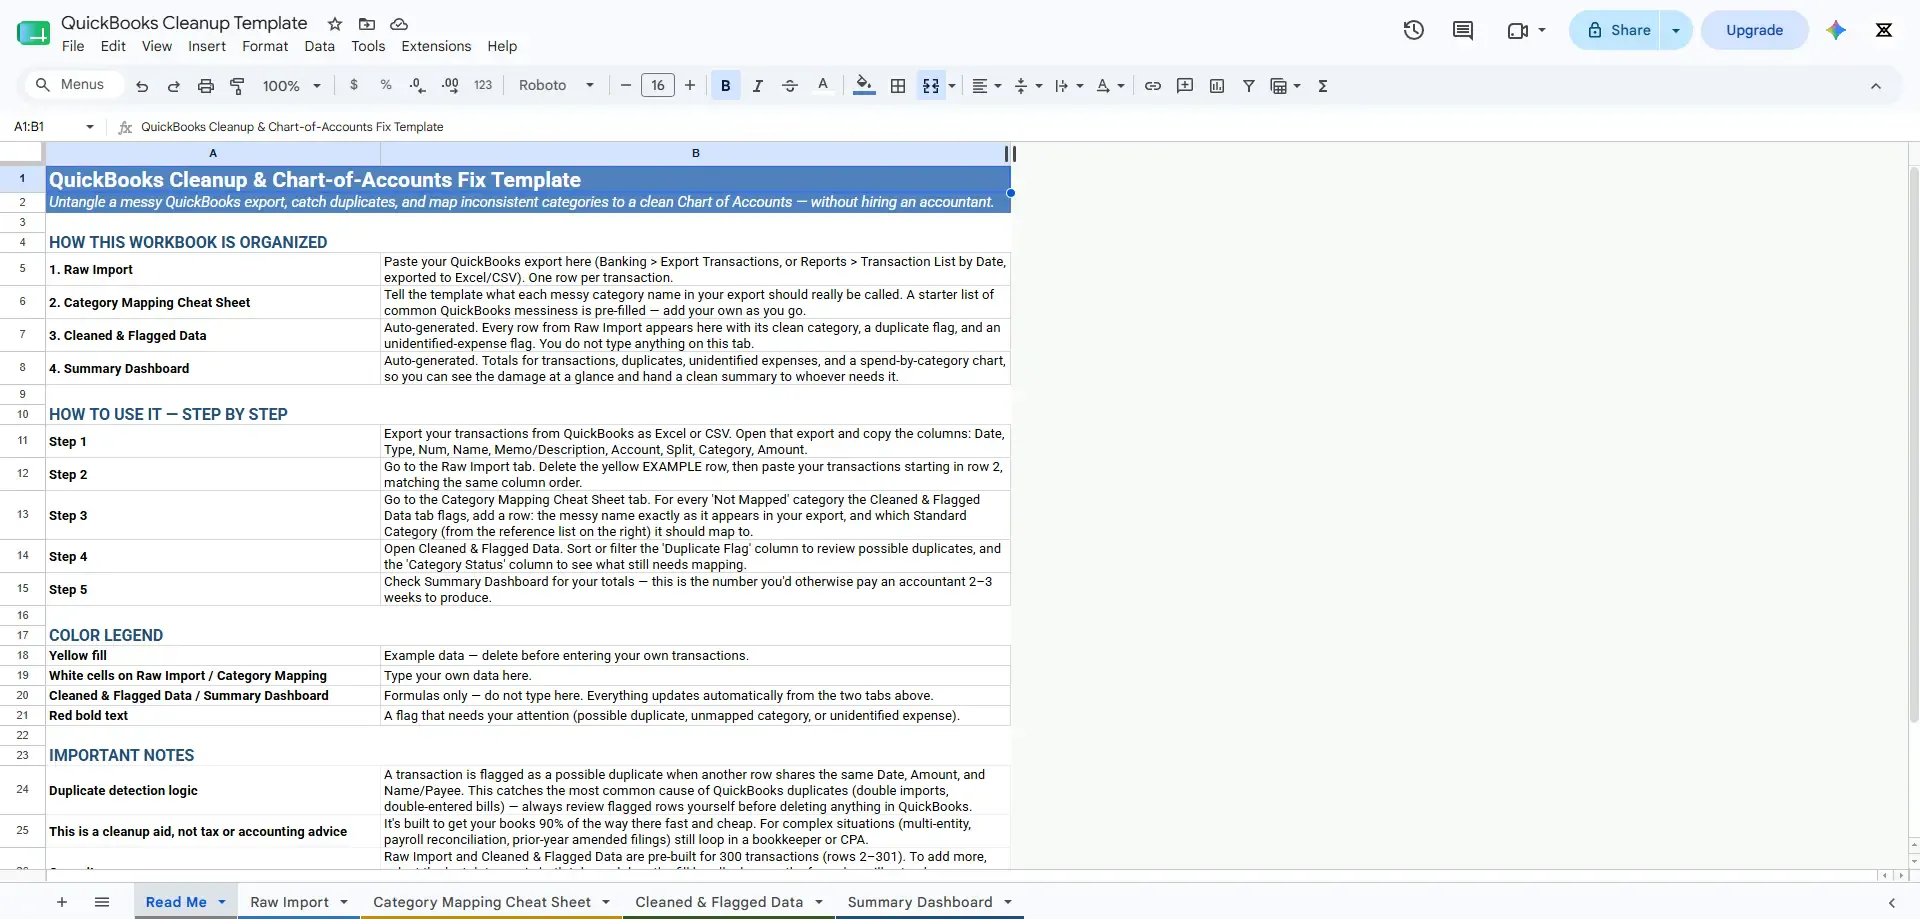Open horizontal align dropdown

tap(987, 86)
